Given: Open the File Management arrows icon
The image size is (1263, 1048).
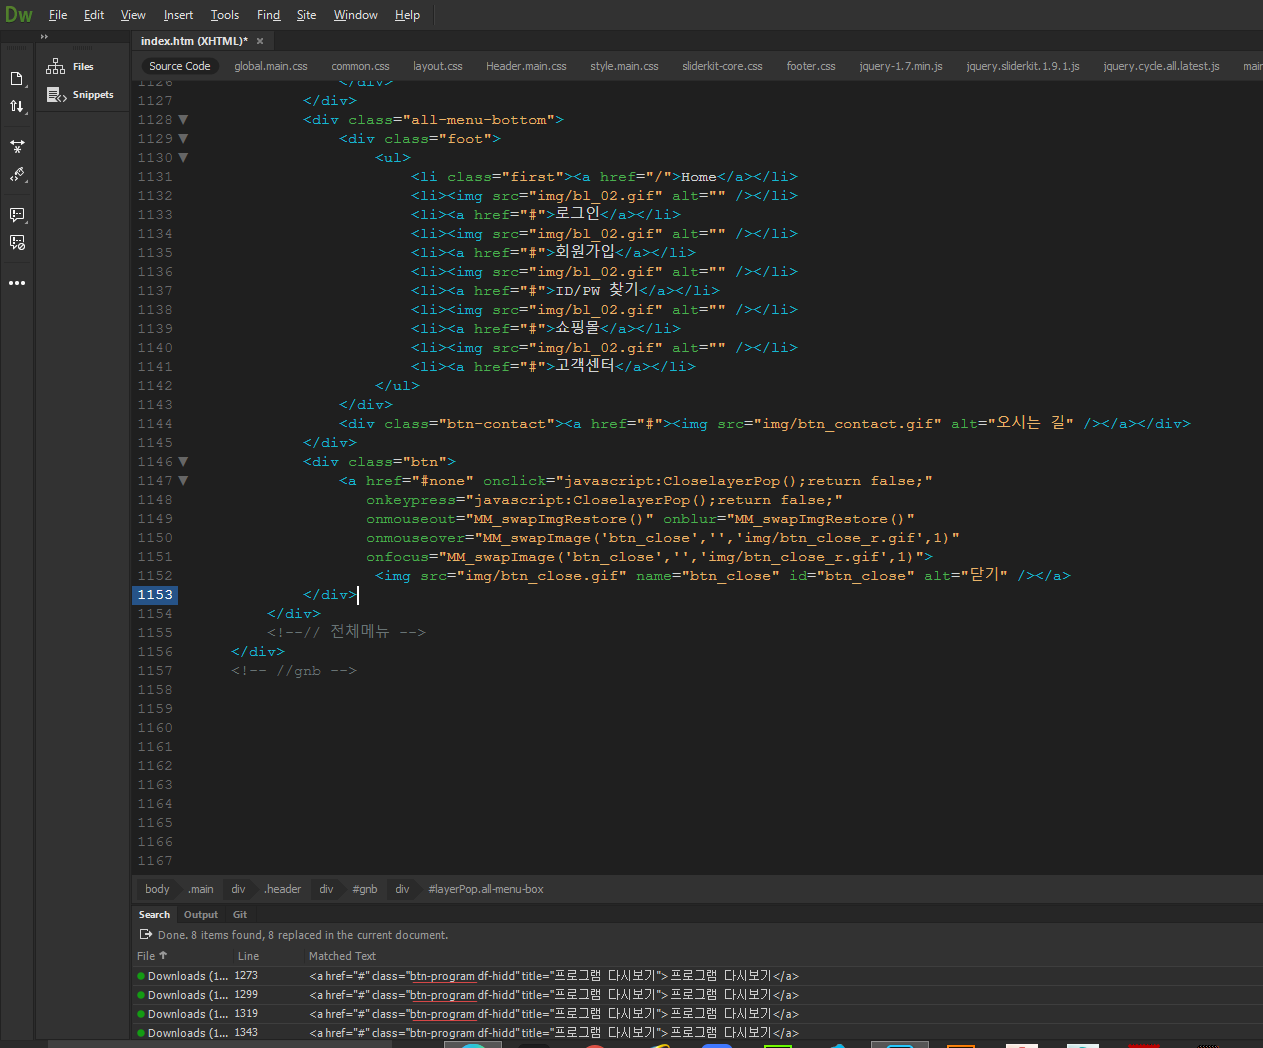Looking at the screenshot, I should coord(17,107).
